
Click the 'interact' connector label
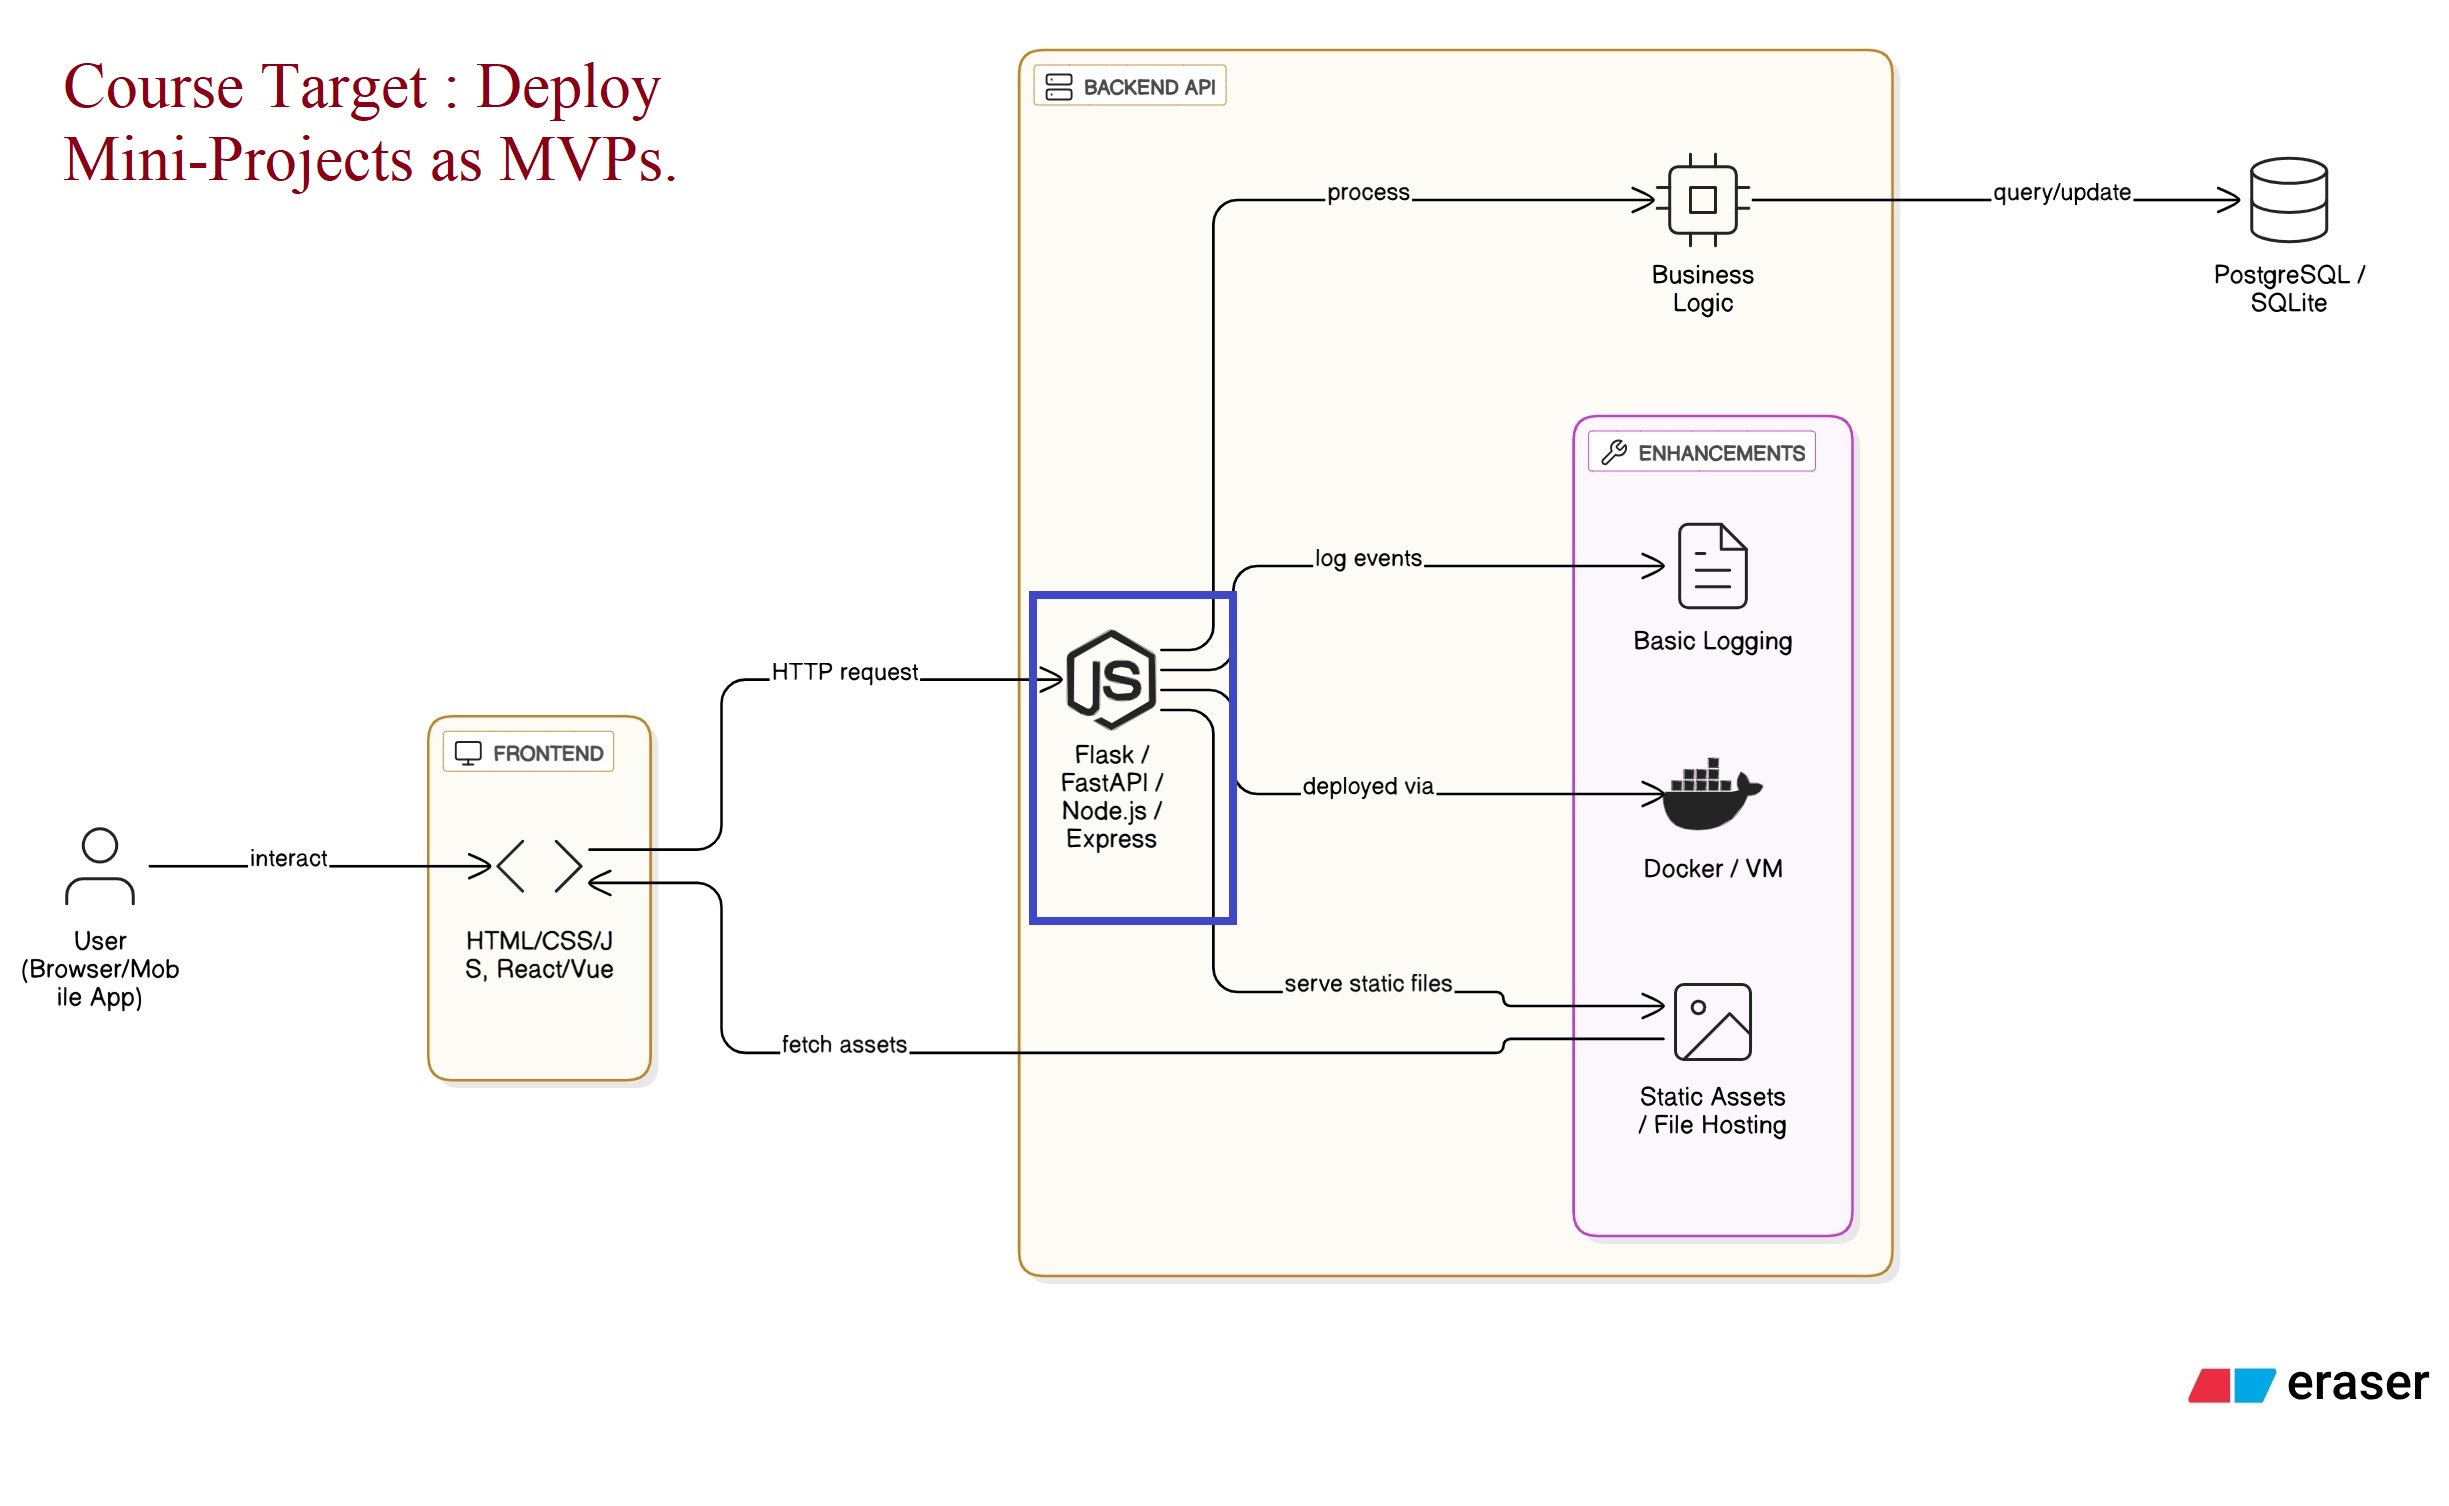click(x=288, y=858)
